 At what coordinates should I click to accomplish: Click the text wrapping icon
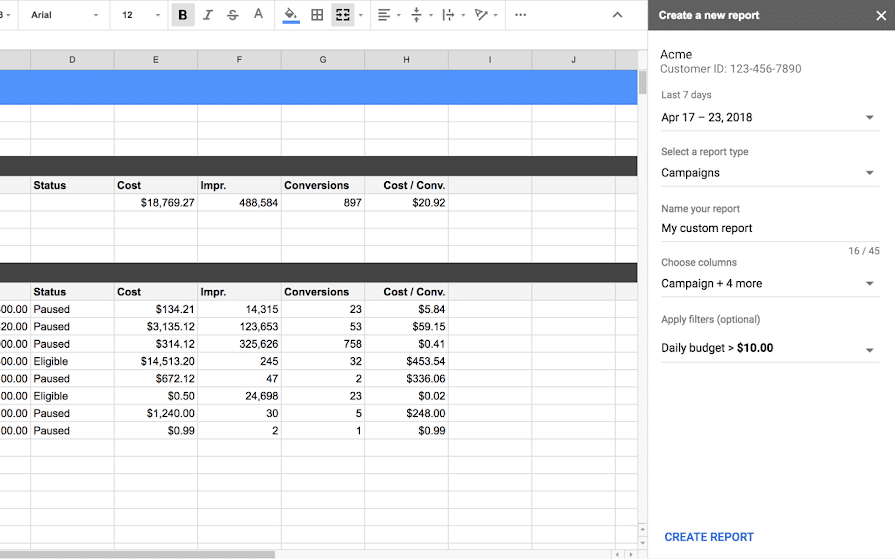click(448, 15)
